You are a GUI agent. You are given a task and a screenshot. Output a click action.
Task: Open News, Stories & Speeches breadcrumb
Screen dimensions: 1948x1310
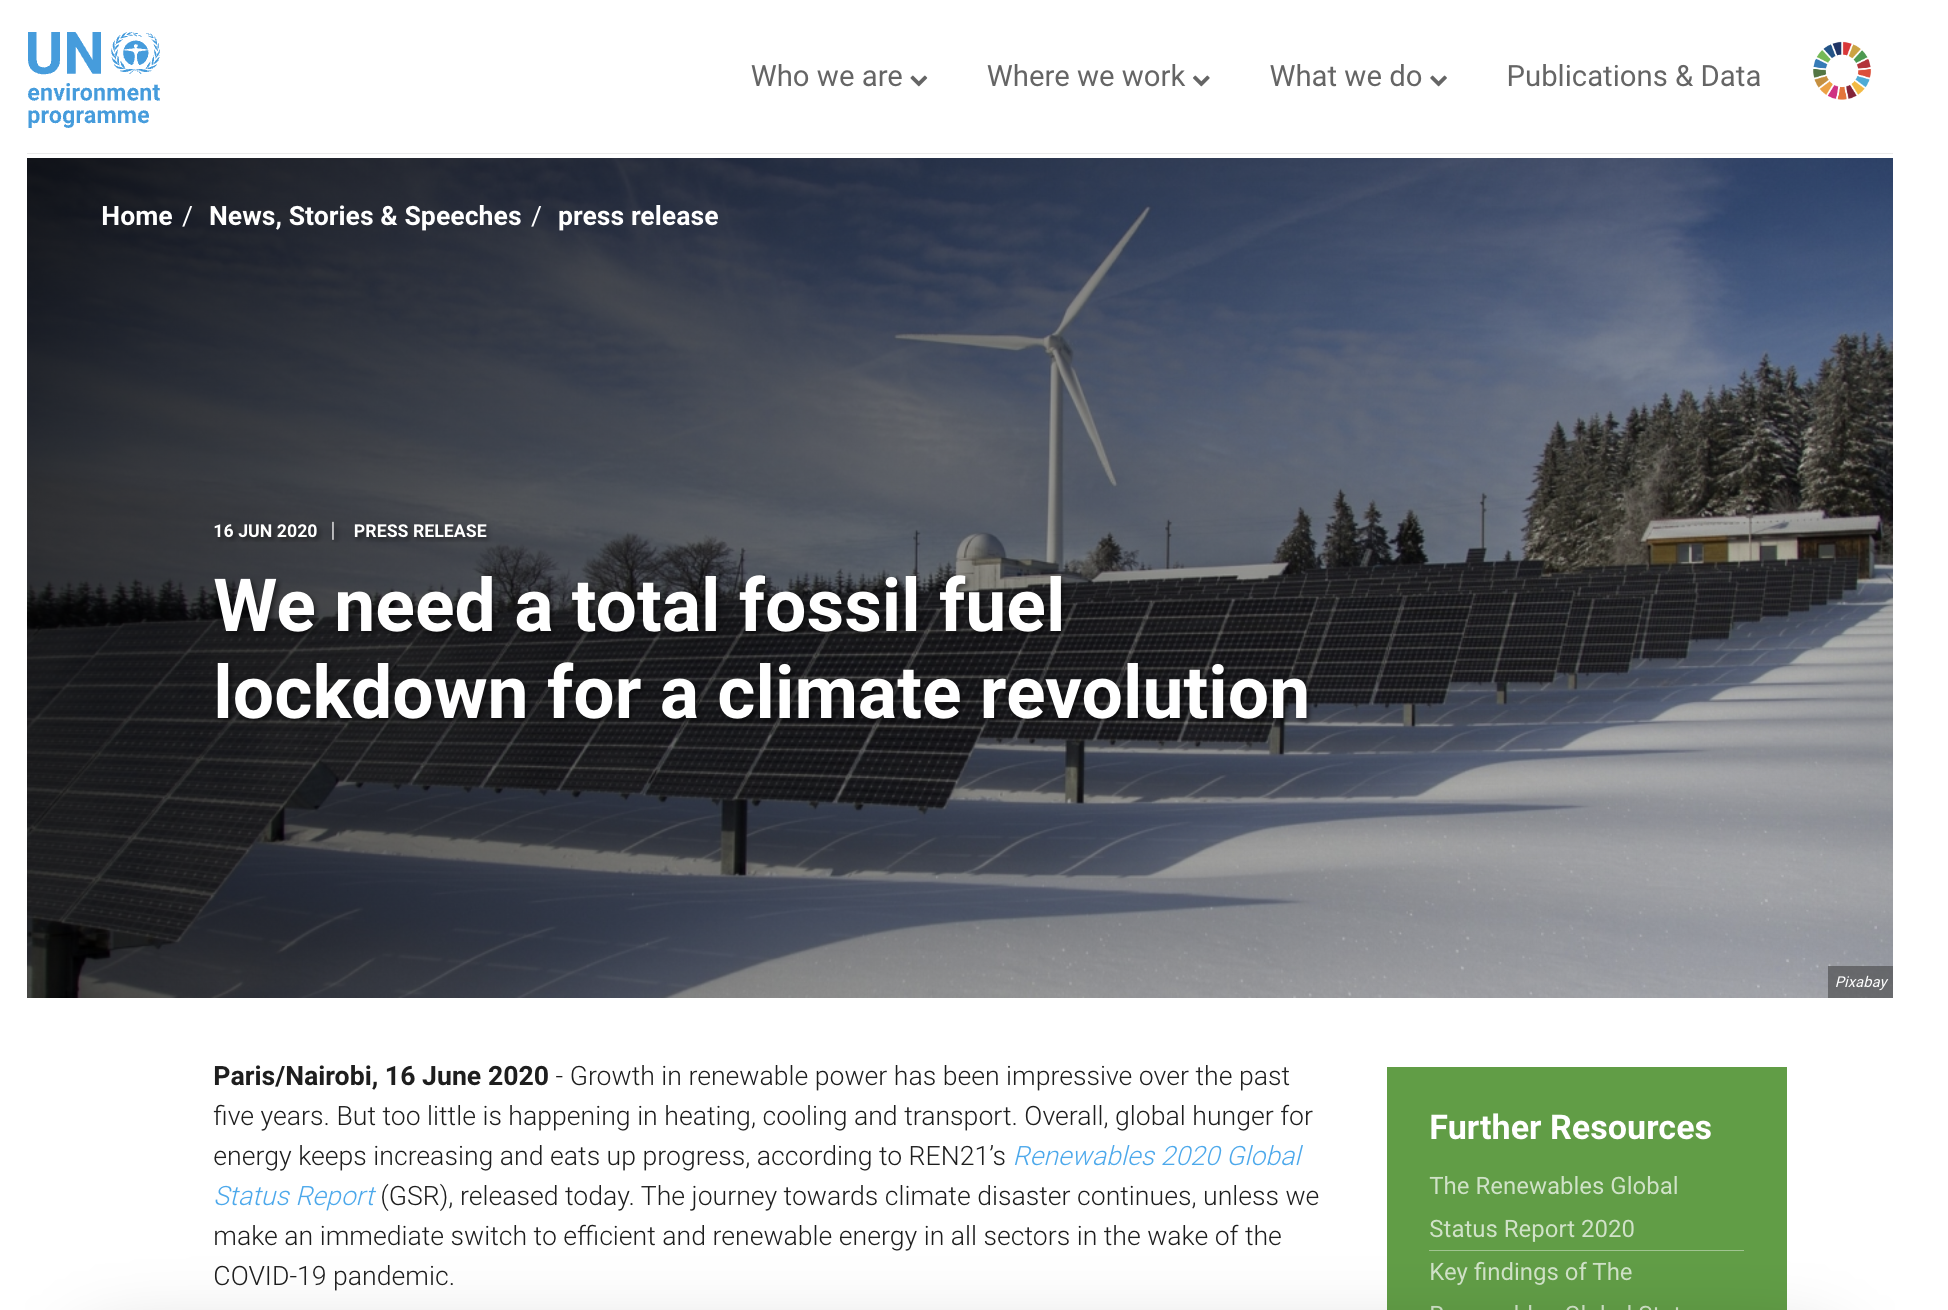365,216
